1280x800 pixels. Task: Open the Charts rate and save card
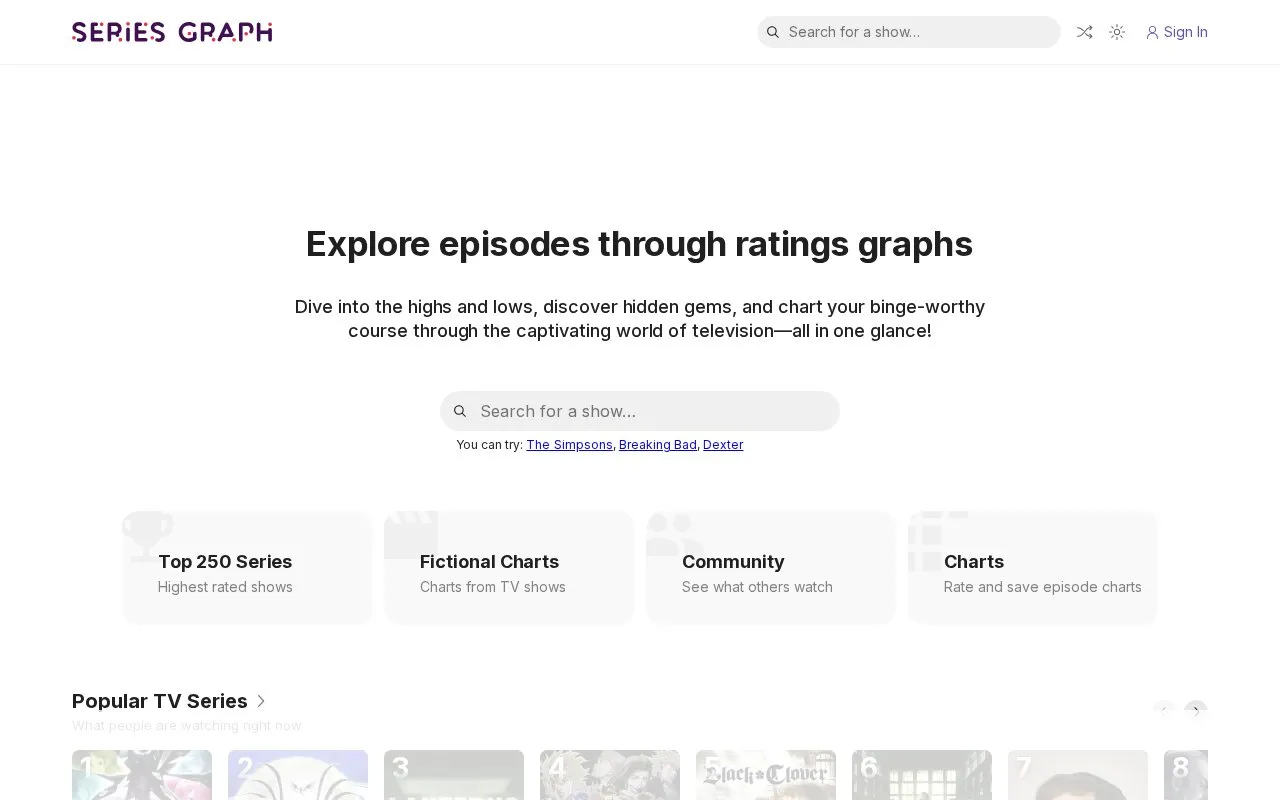(1033, 567)
